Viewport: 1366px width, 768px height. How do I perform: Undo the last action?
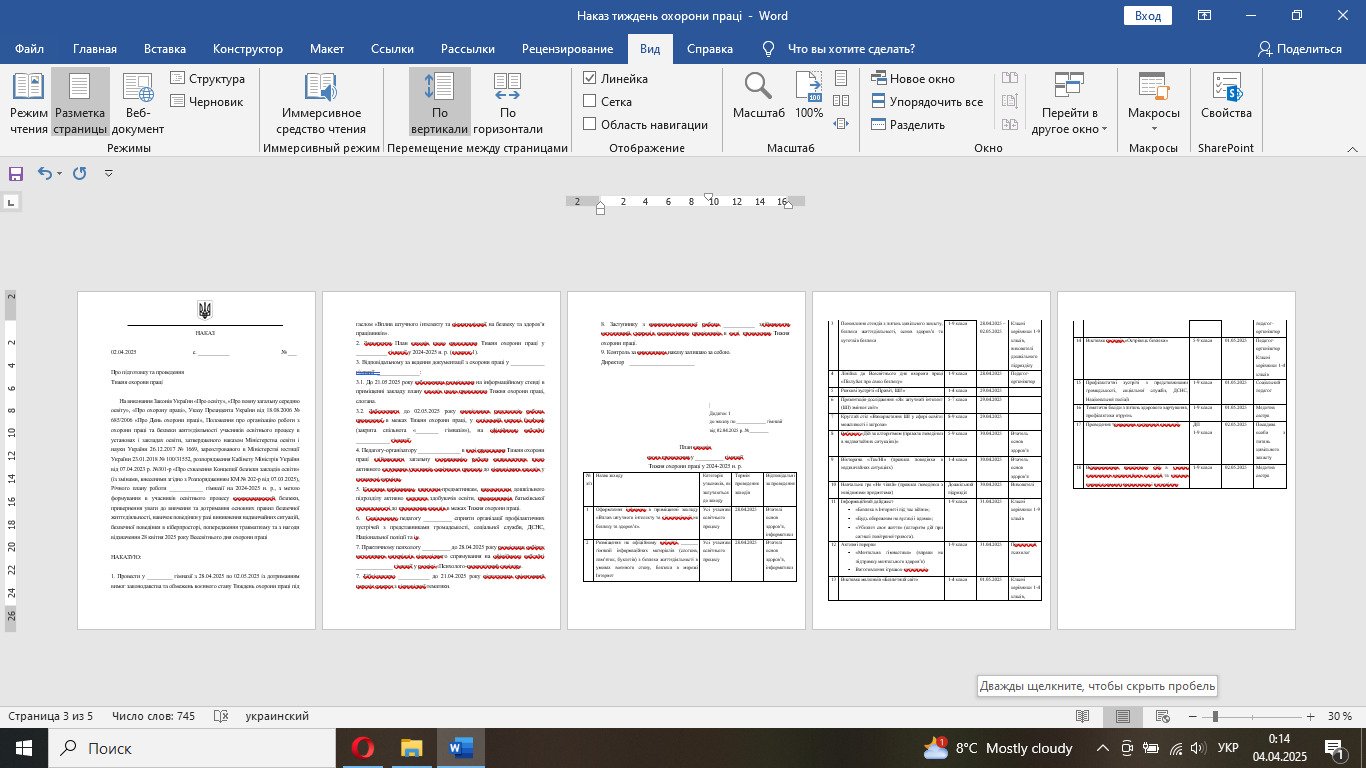(44, 173)
